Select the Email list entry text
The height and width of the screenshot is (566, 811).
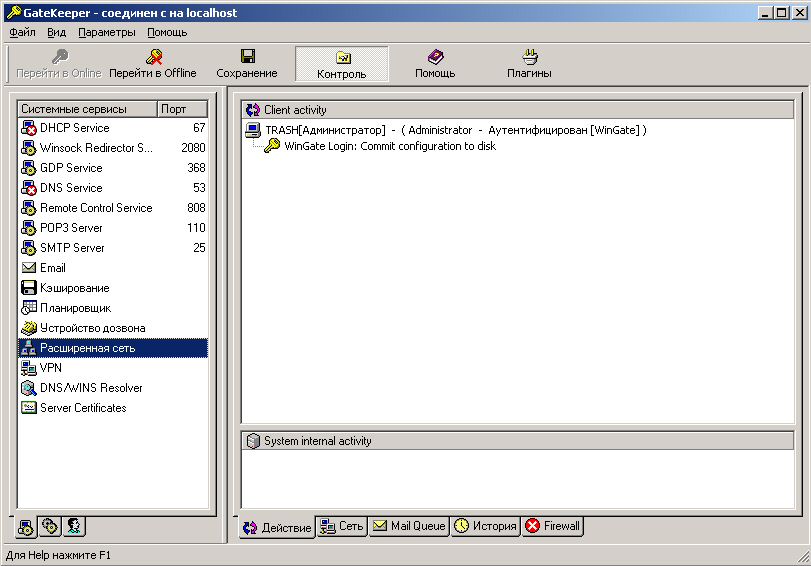tap(53, 268)
